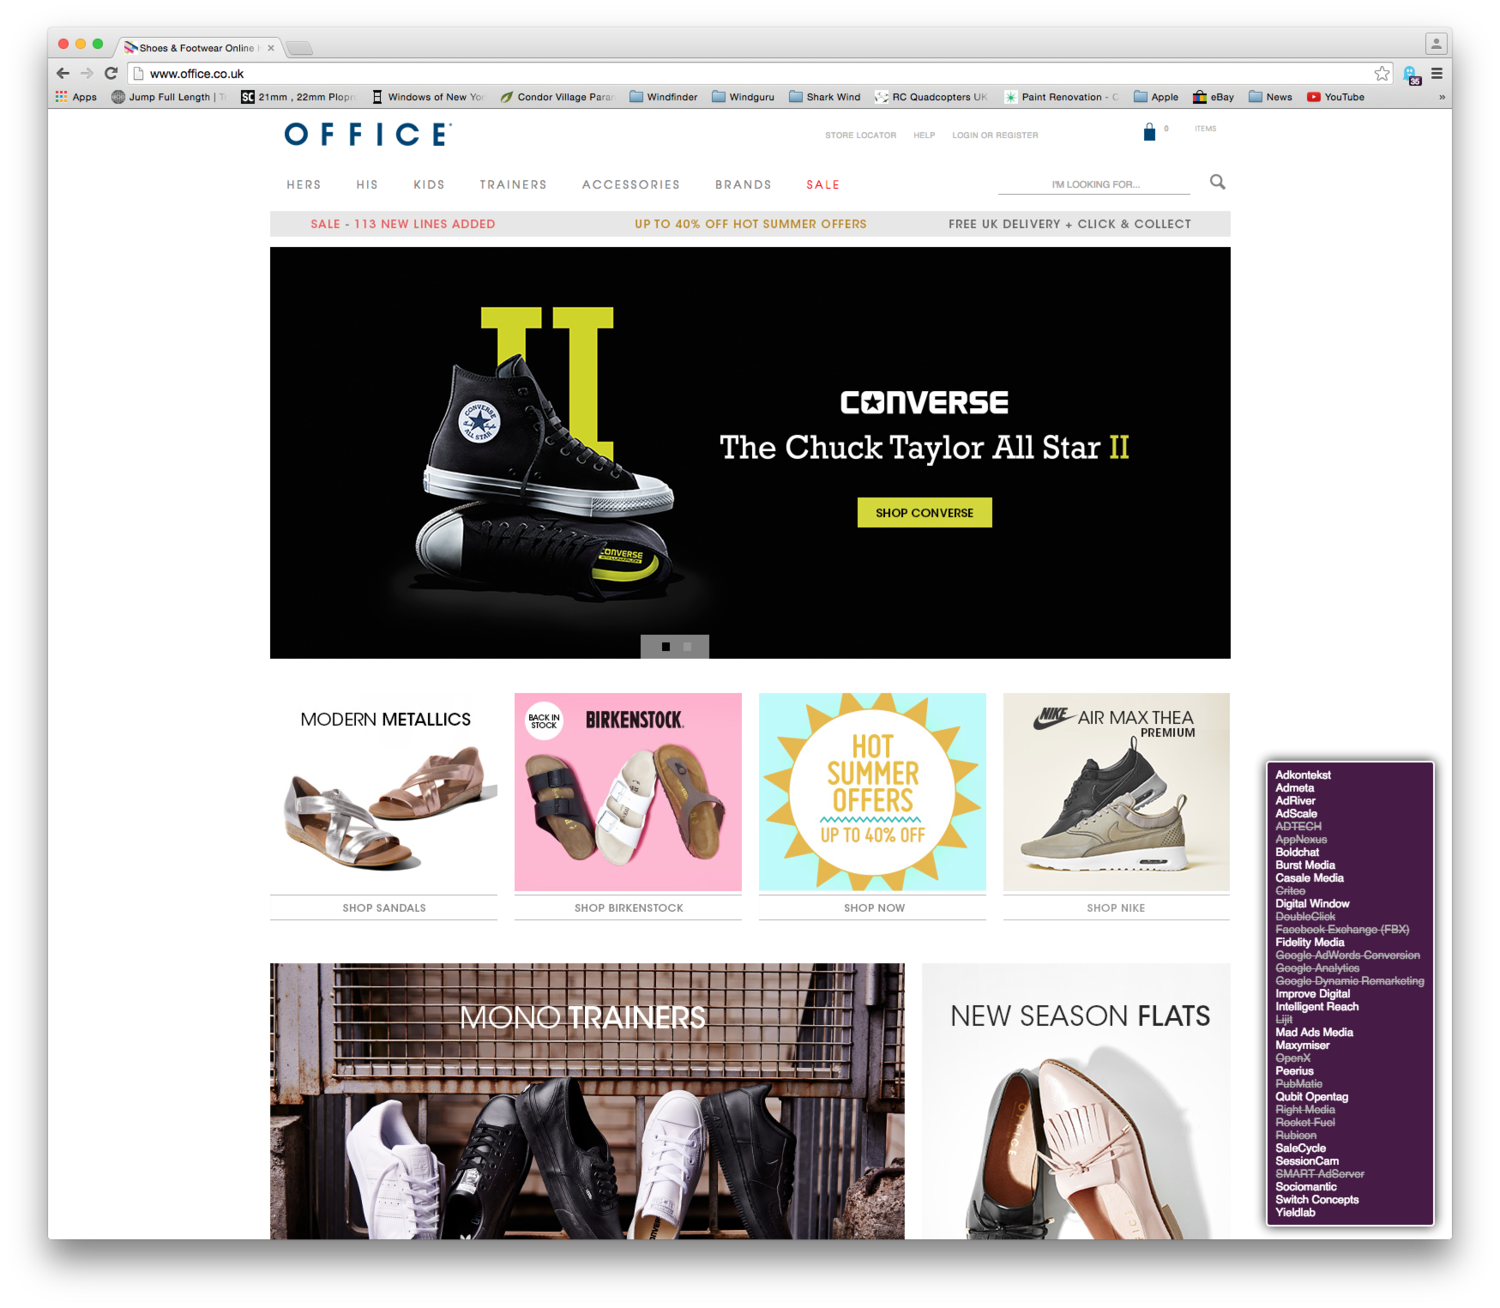Open YouTube bookmark
The width and height of the screenshot is (1500, 1308).
[1335, 97]
